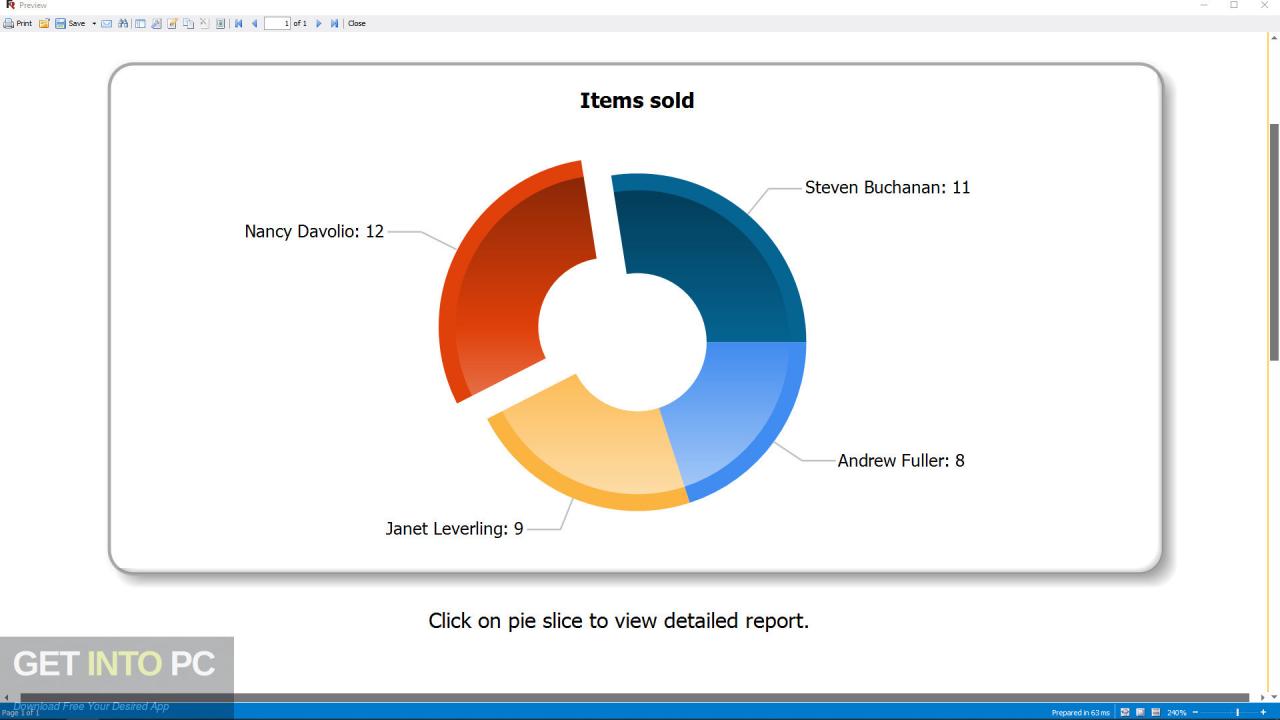This screenshot has width=1280, height=720.
Task: Click the 'Nancy Davolio: 12' label
Action: (x=314, y=231)
